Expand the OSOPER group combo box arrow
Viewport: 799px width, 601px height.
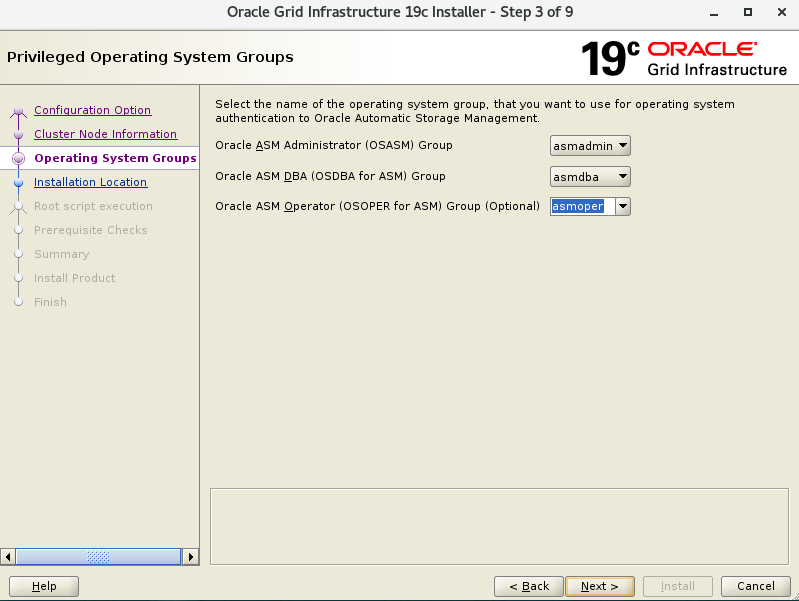pyautogui.click(x=623, y=206)
